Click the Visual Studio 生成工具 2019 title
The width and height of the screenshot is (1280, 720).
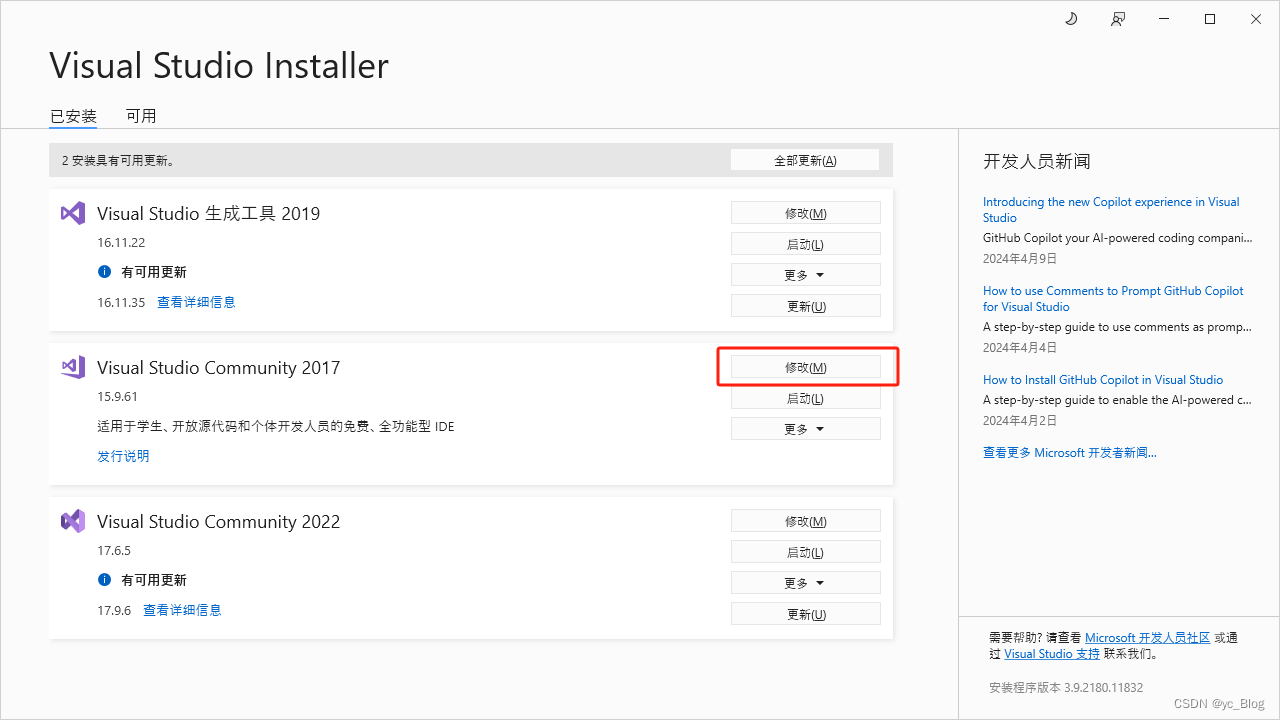click(208, 213)
